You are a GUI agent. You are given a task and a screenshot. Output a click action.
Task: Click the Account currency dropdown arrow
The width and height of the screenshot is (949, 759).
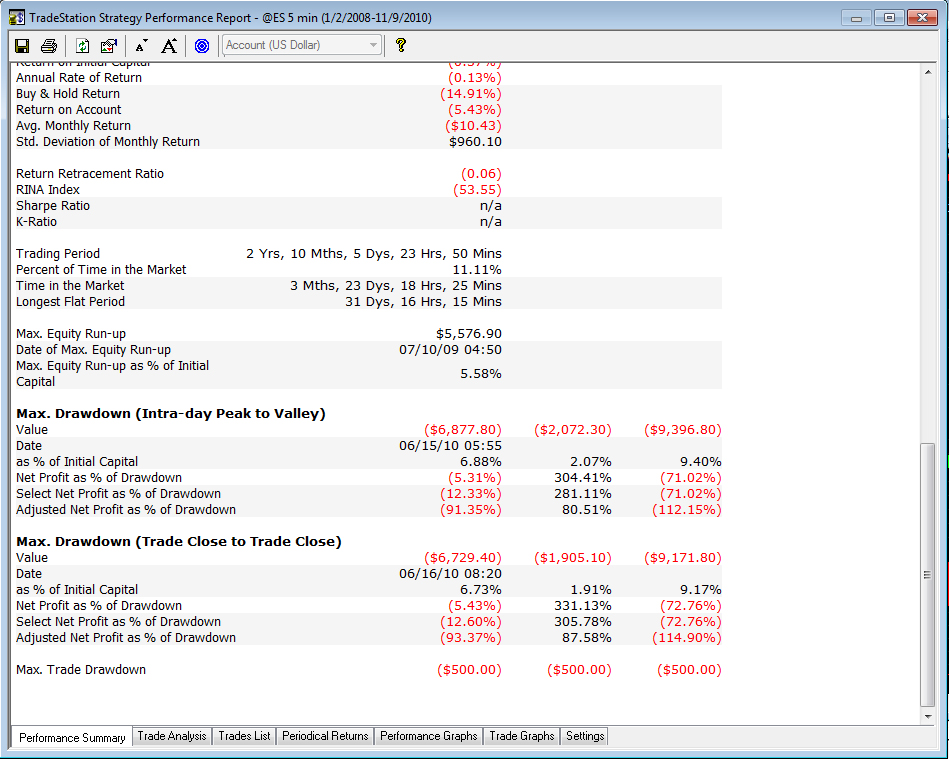coord(373,45)
